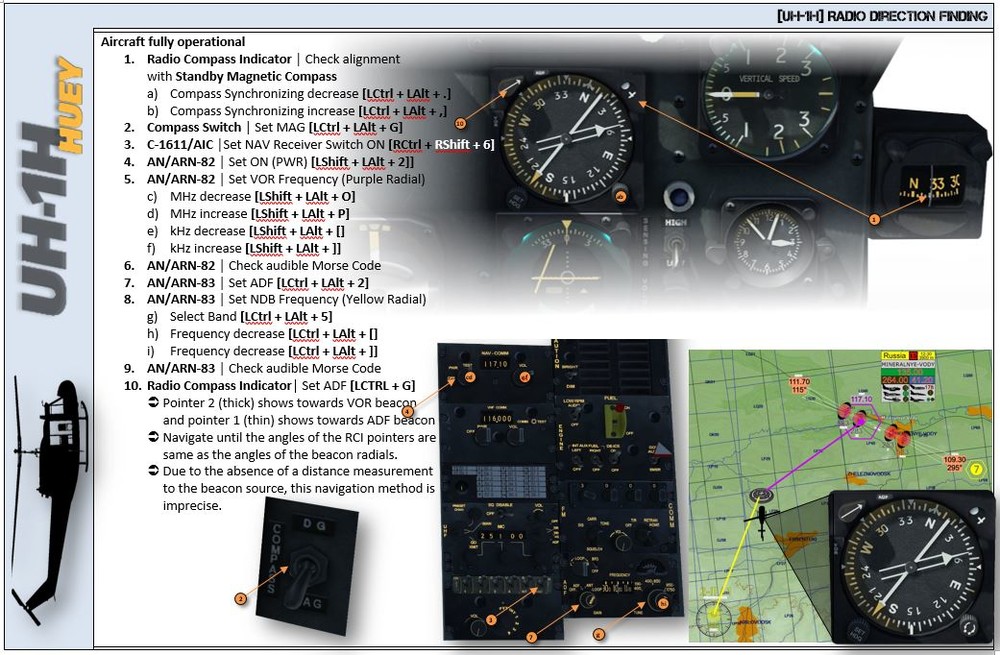Image resolution: width=1000 pixels, height=655 pixels.
Task: Click 'AN/ARN-82 | Check audible Morse Code'
Action: click(264, 265)
